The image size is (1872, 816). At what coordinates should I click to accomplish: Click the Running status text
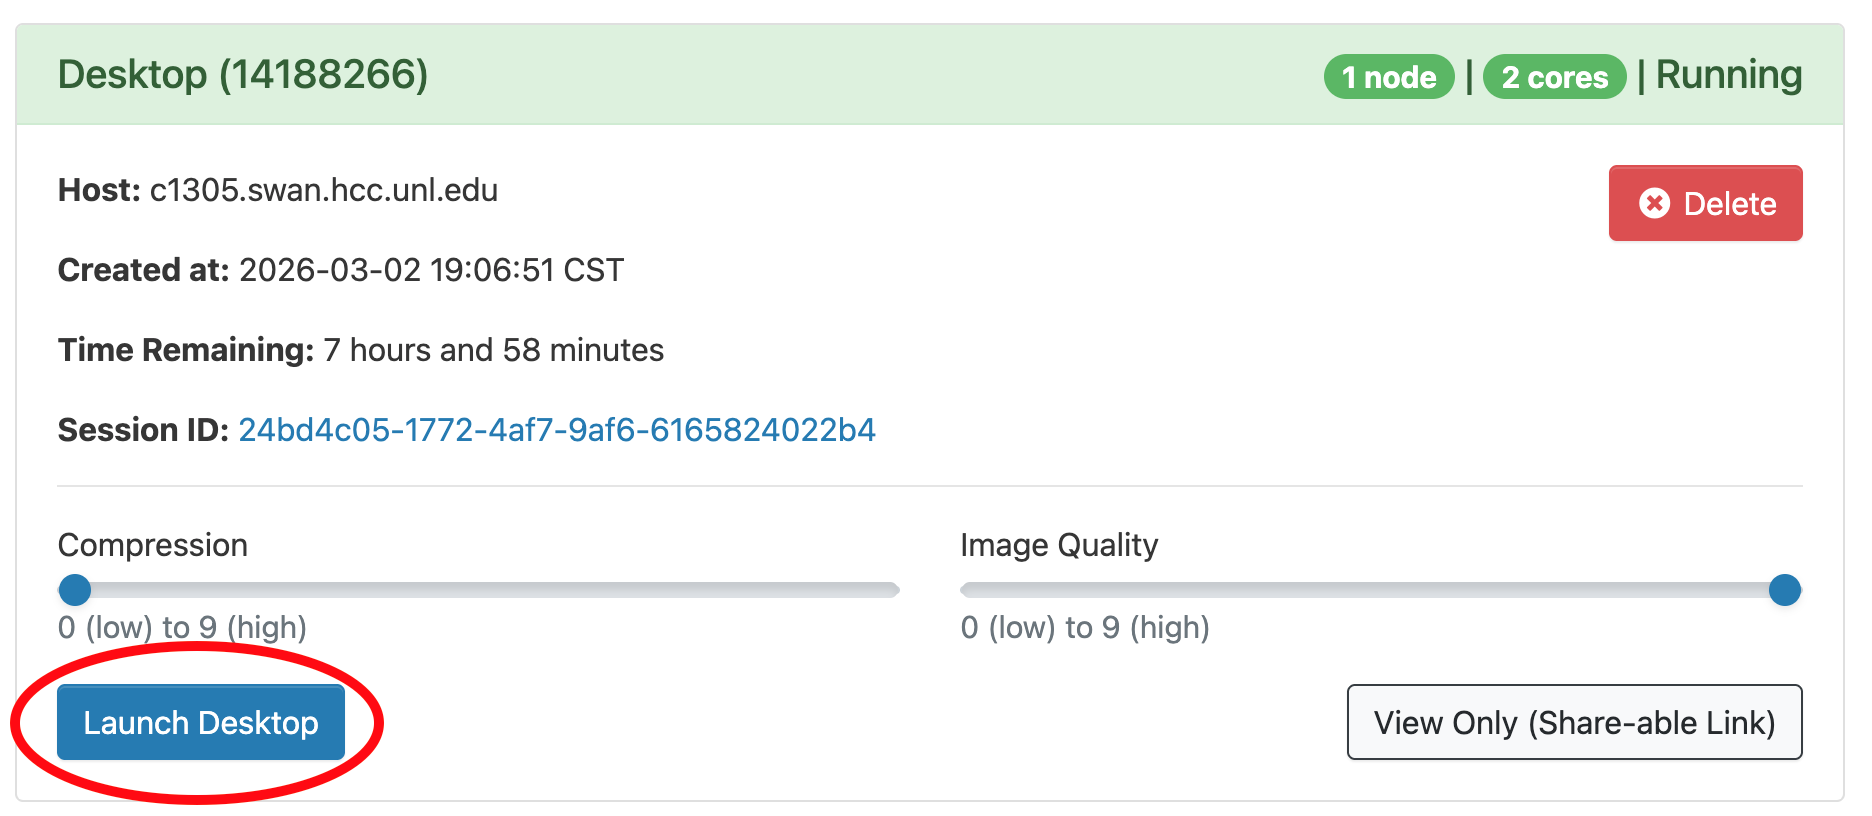click(1728, 75)
